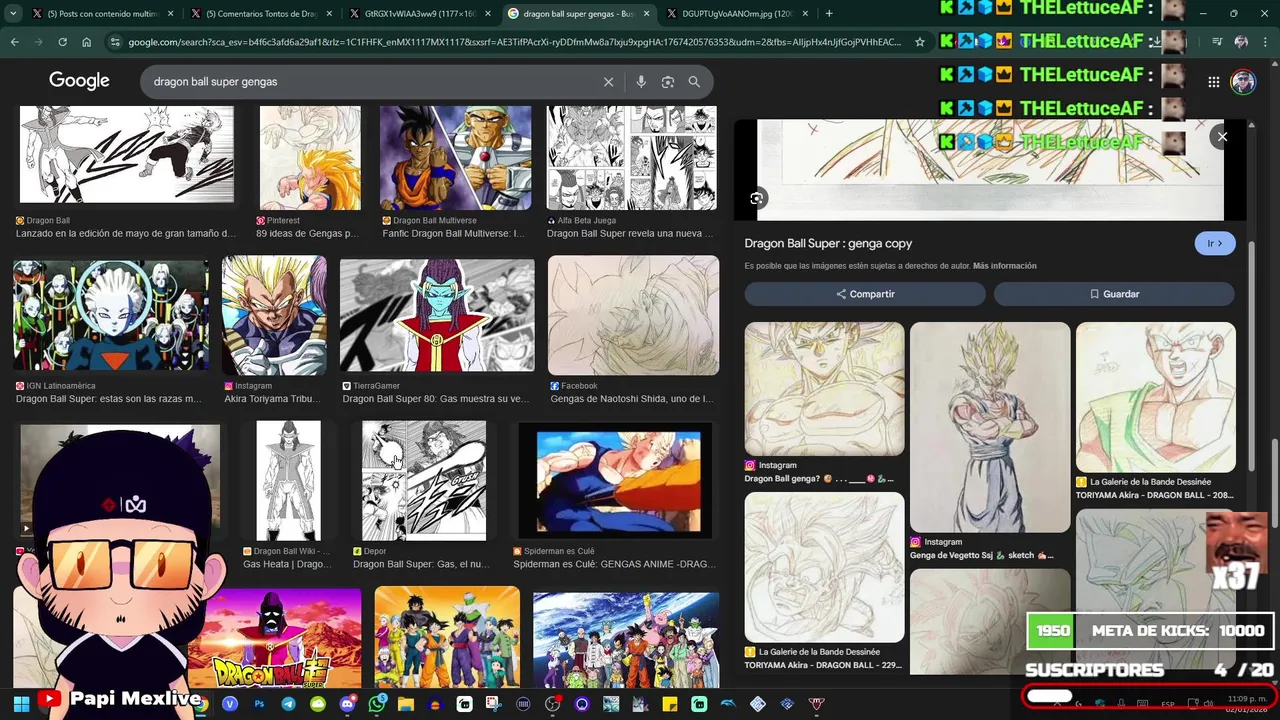The width and height of the screenshot is (1280, 720).
Task: Click the magnifying glass search icon
Action: 694,82
